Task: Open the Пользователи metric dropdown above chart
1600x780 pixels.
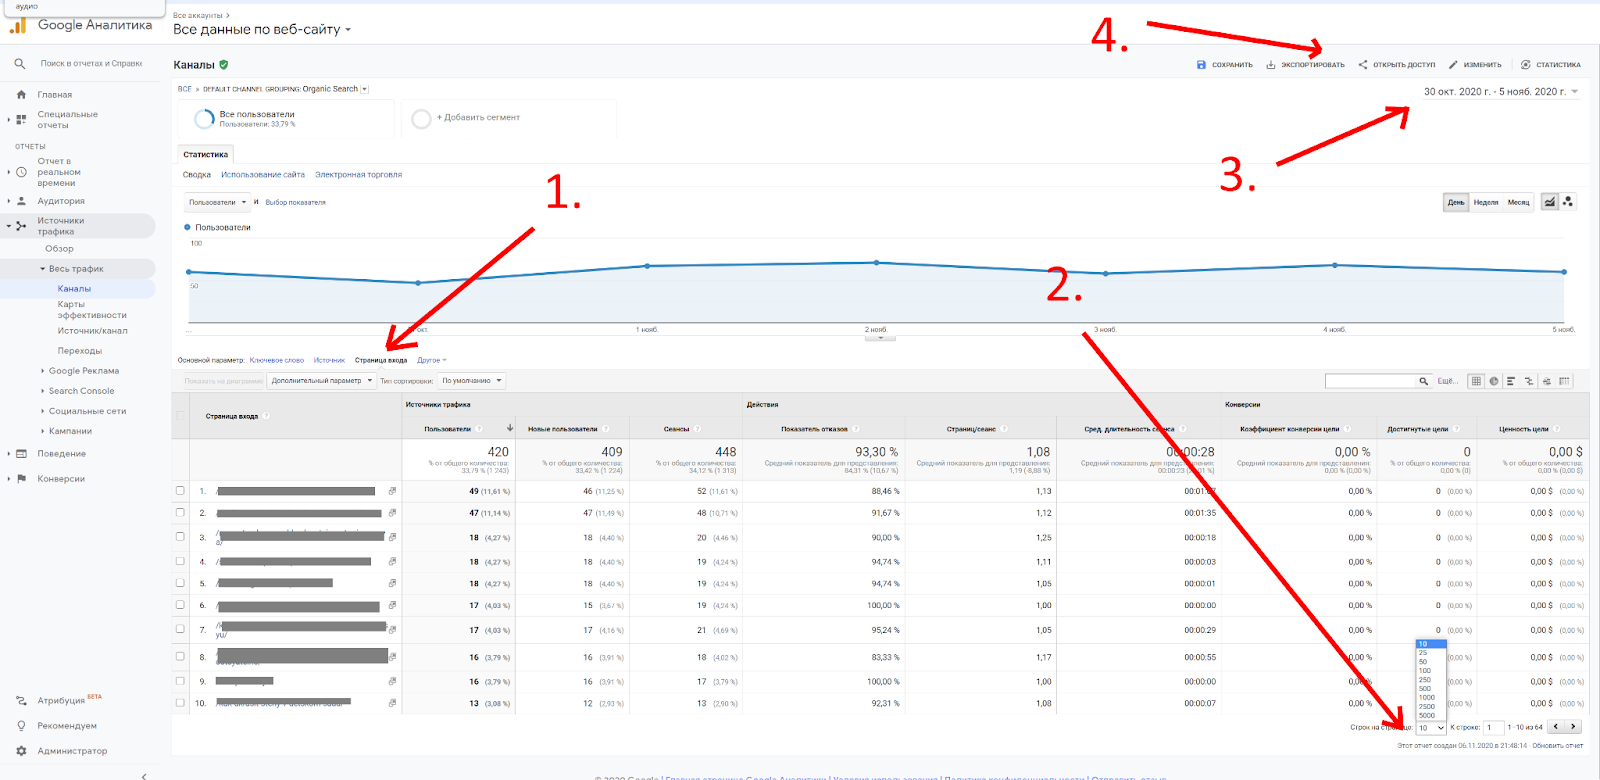Action: pyautogui.click(x=217, y=202)
